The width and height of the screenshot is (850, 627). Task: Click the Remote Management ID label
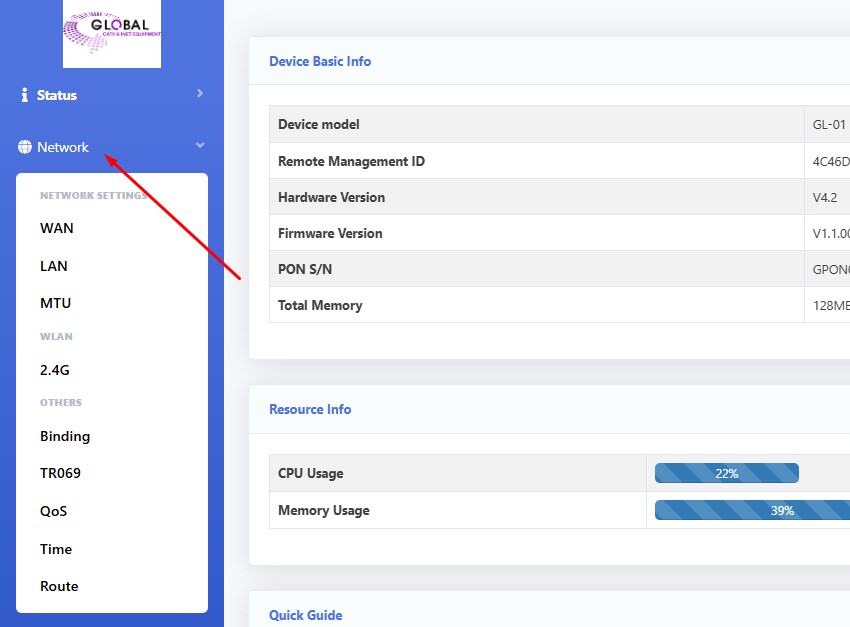[351, 161]
